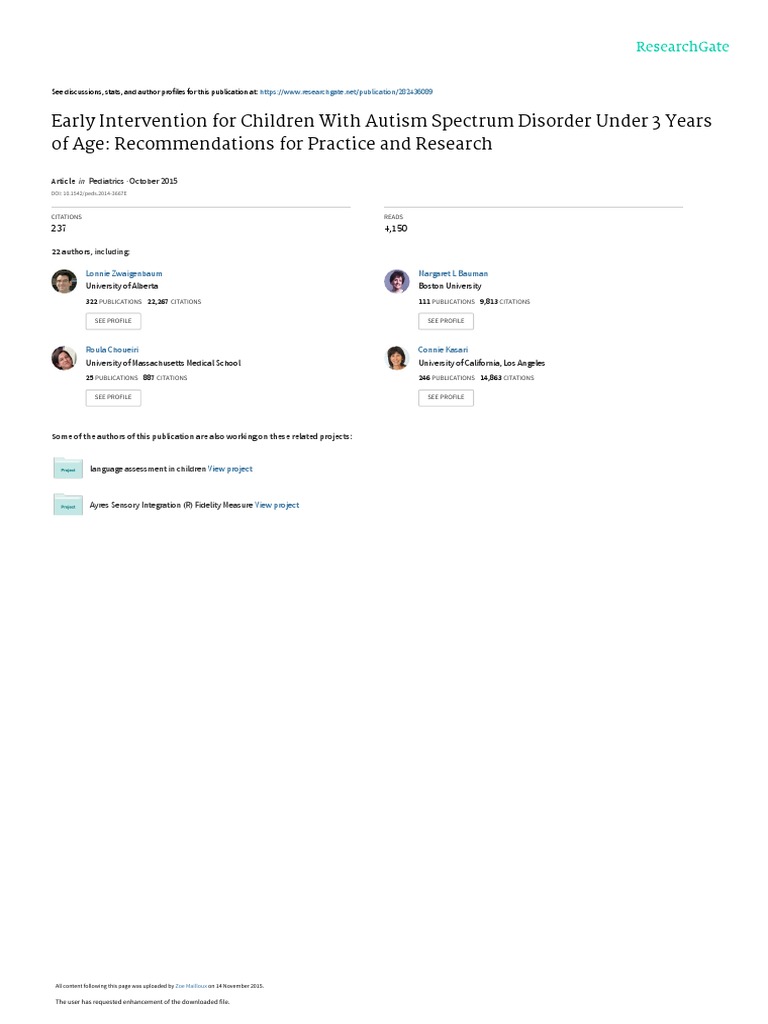Image resolution: width=768 pixels, height=1024 pixels.
Task: Open Roula Choueiri author name link
Action: point(108,351)
